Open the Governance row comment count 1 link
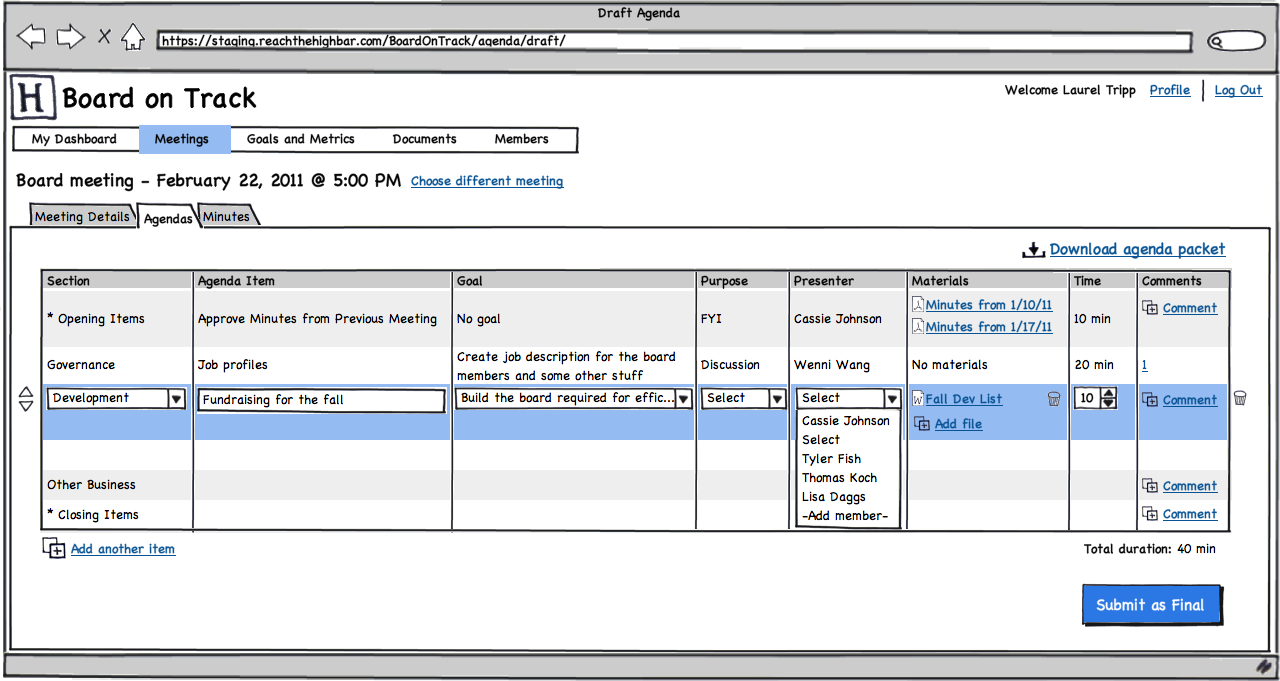 point(1145,365)
